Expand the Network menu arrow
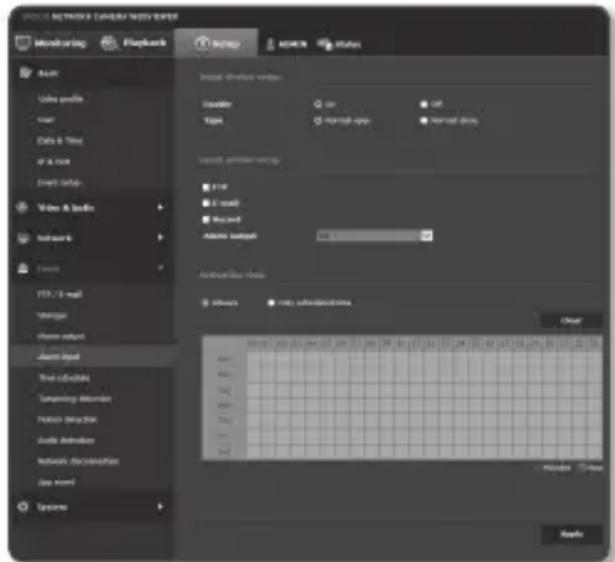 click(160, 237)
